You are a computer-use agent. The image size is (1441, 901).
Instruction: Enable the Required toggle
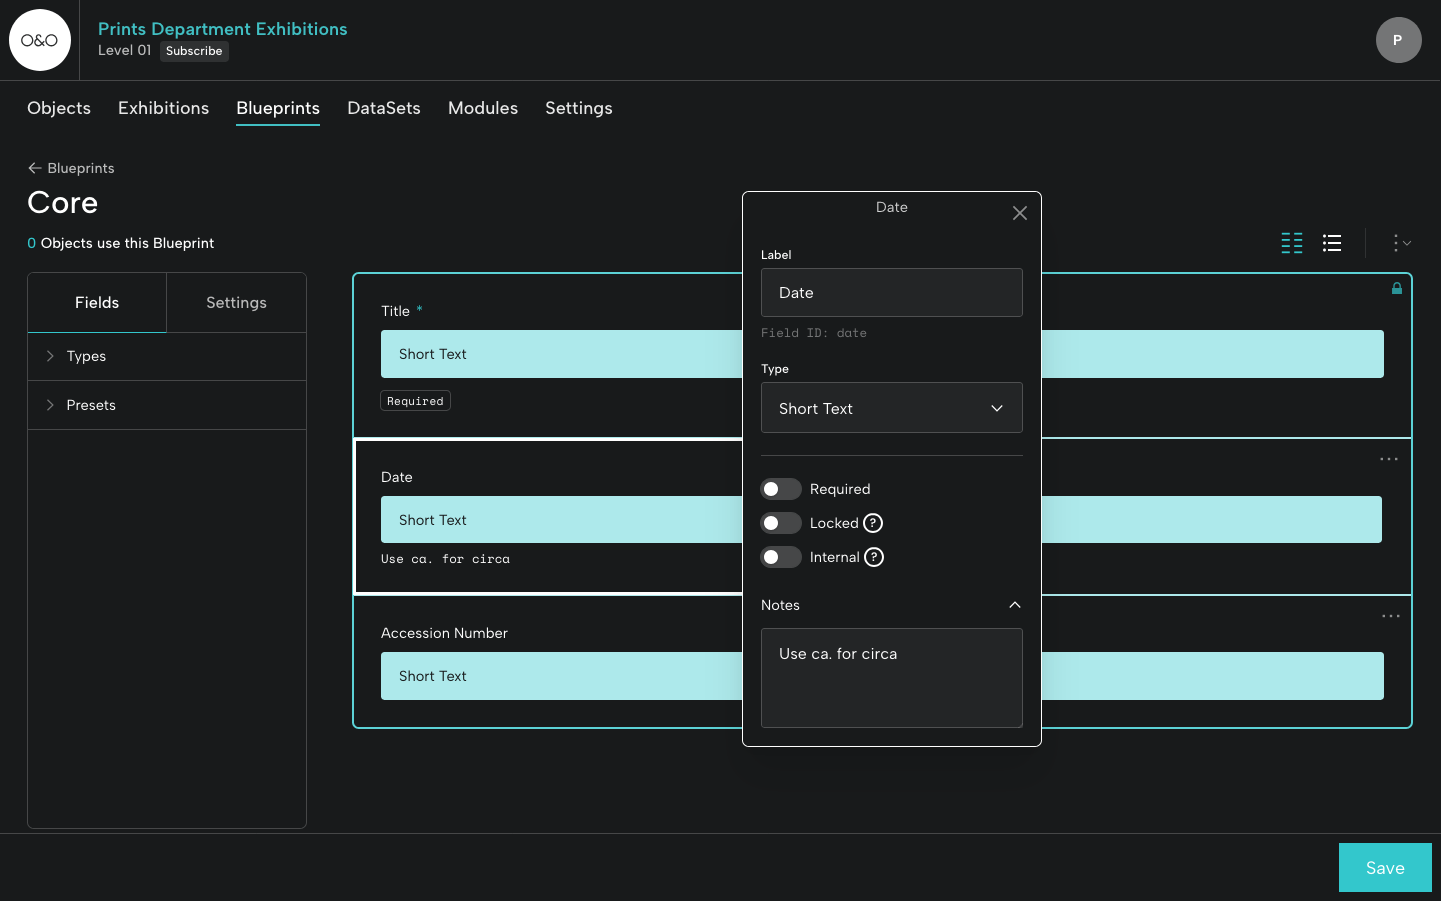[x=781, y=489]
